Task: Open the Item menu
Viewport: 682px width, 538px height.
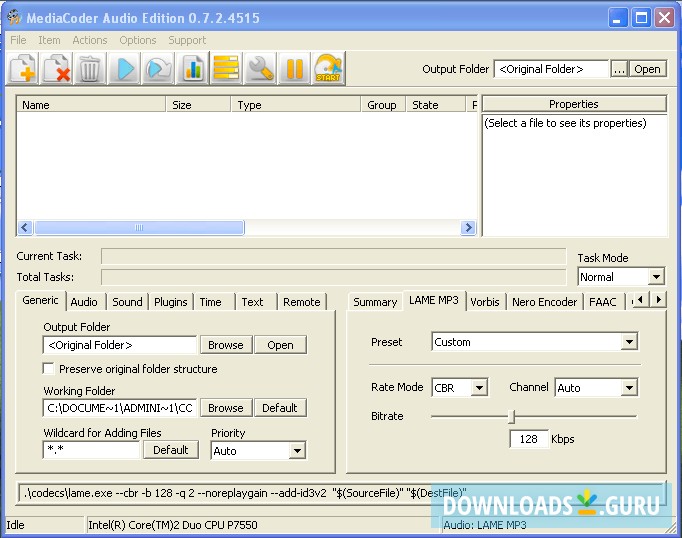Action: pyautogui.click(x=49, y=40)
